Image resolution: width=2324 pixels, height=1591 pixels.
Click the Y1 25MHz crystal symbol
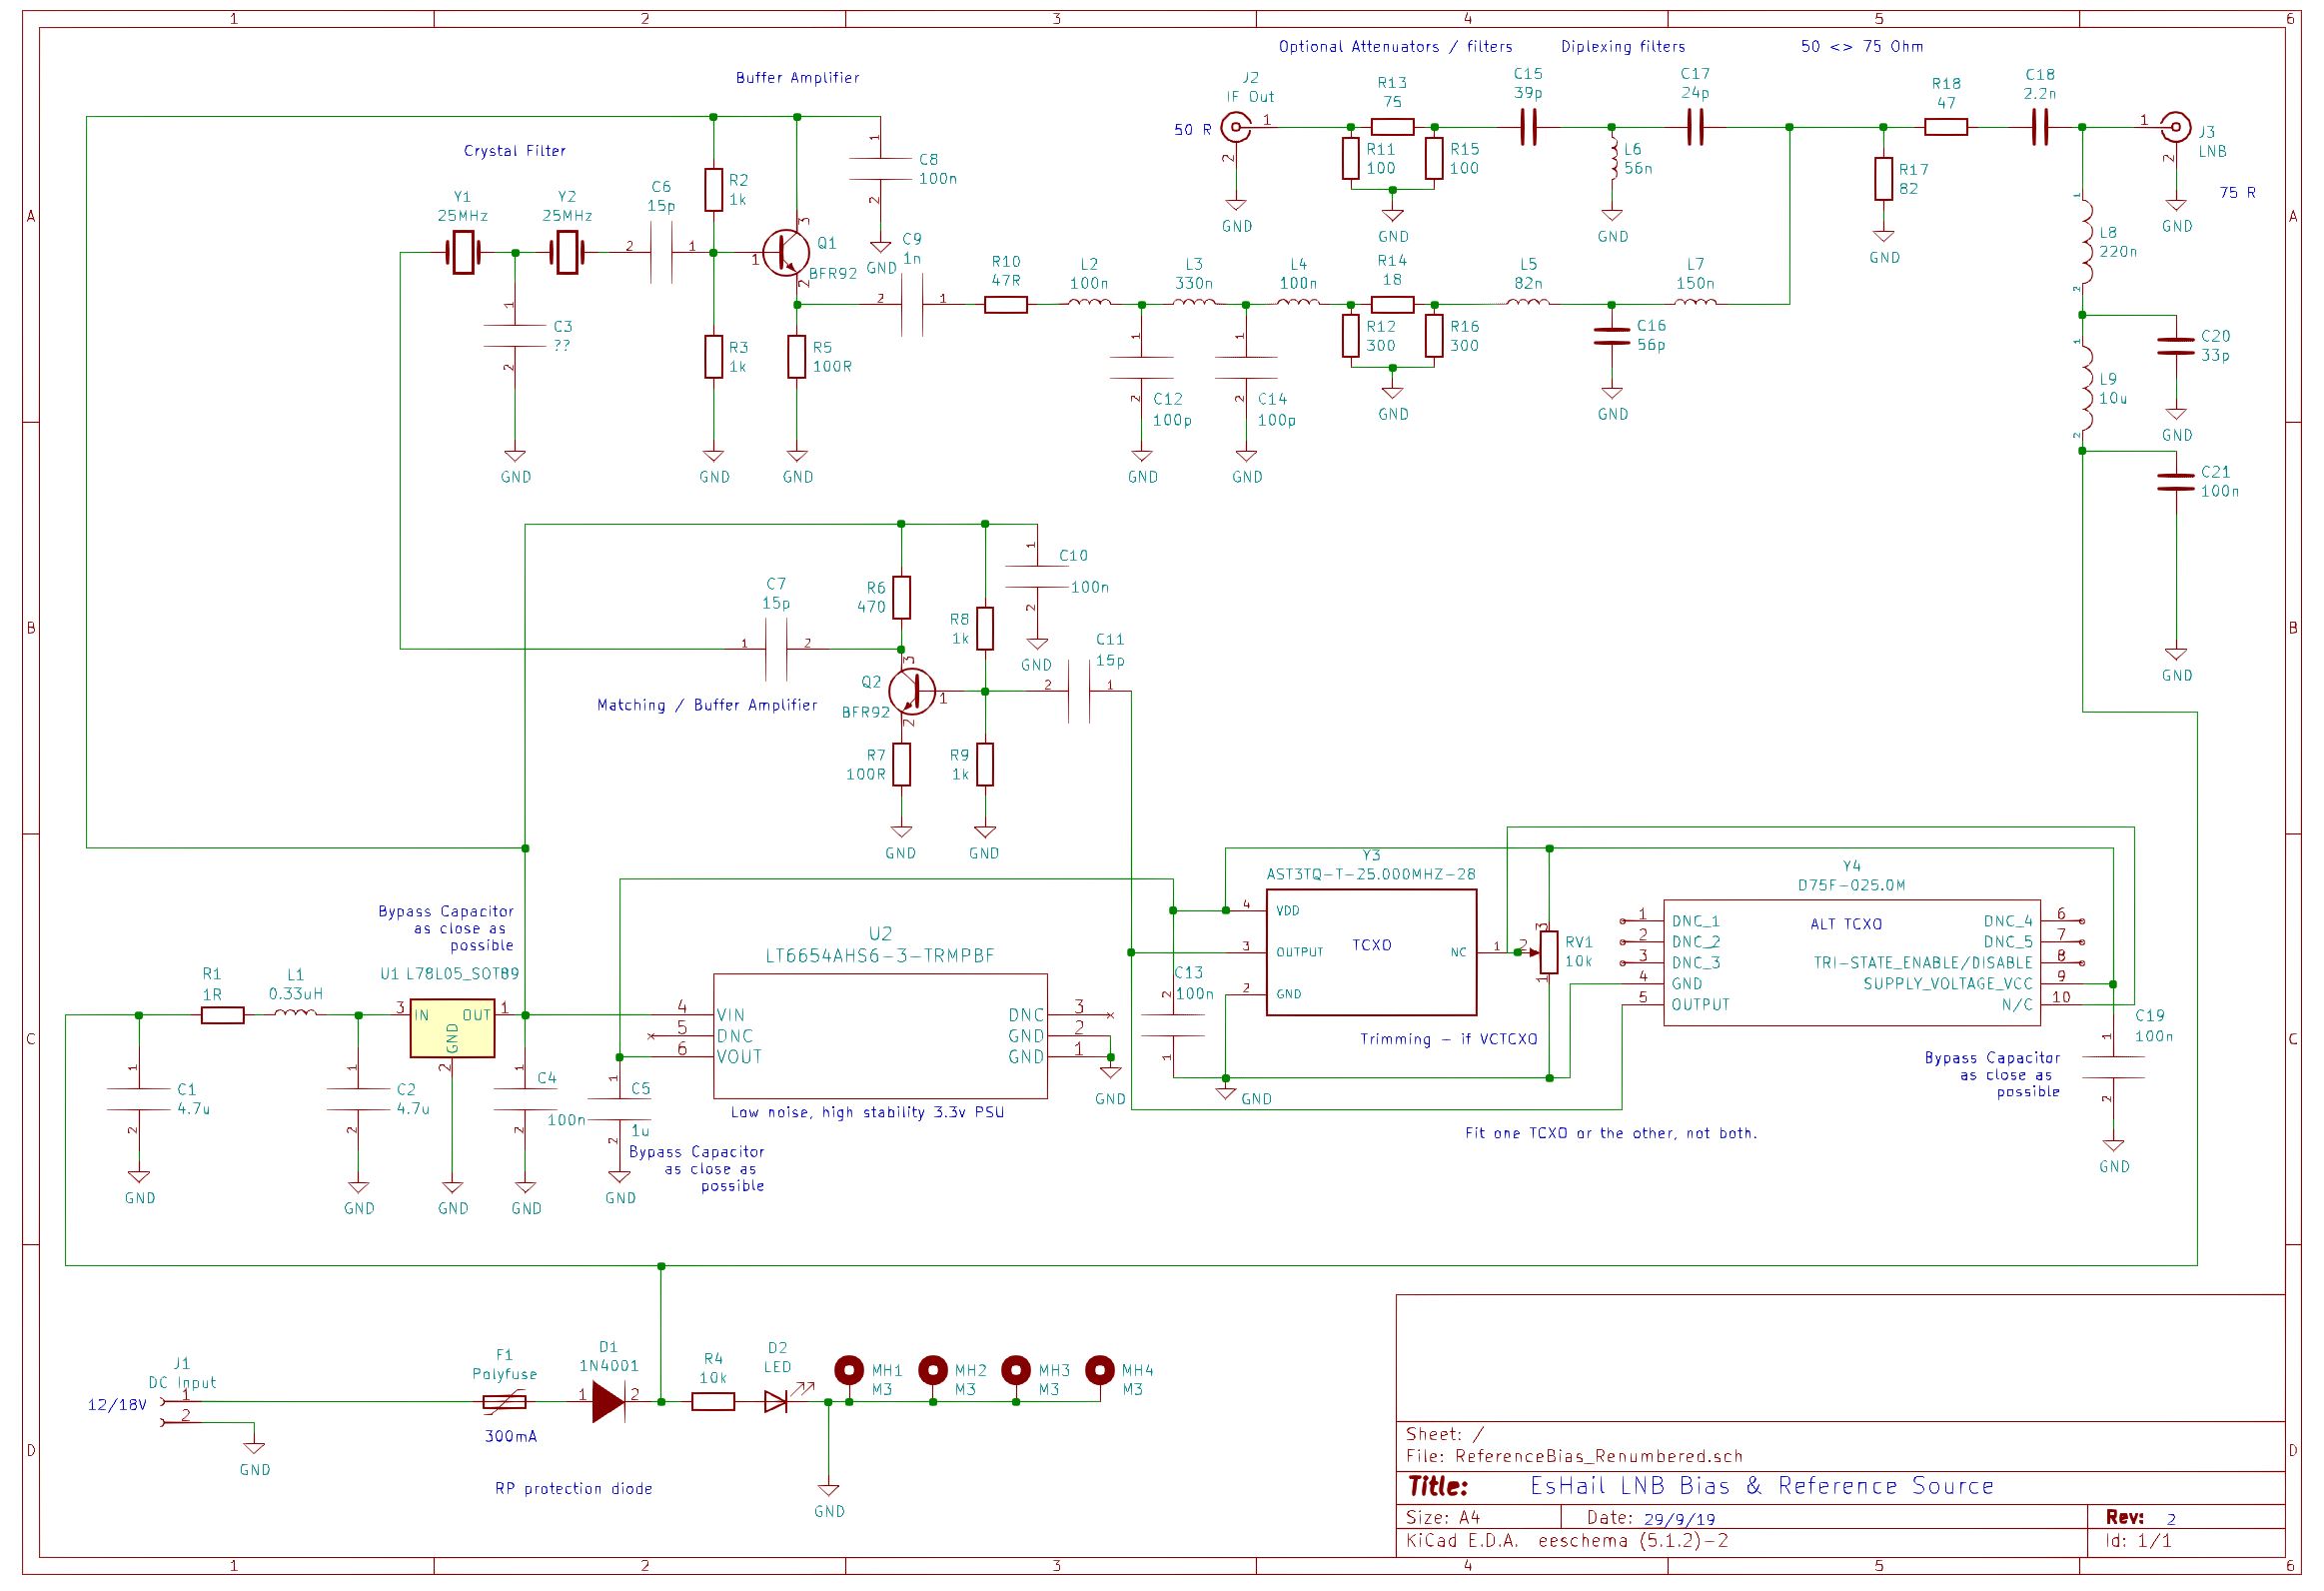coord(463,252)
